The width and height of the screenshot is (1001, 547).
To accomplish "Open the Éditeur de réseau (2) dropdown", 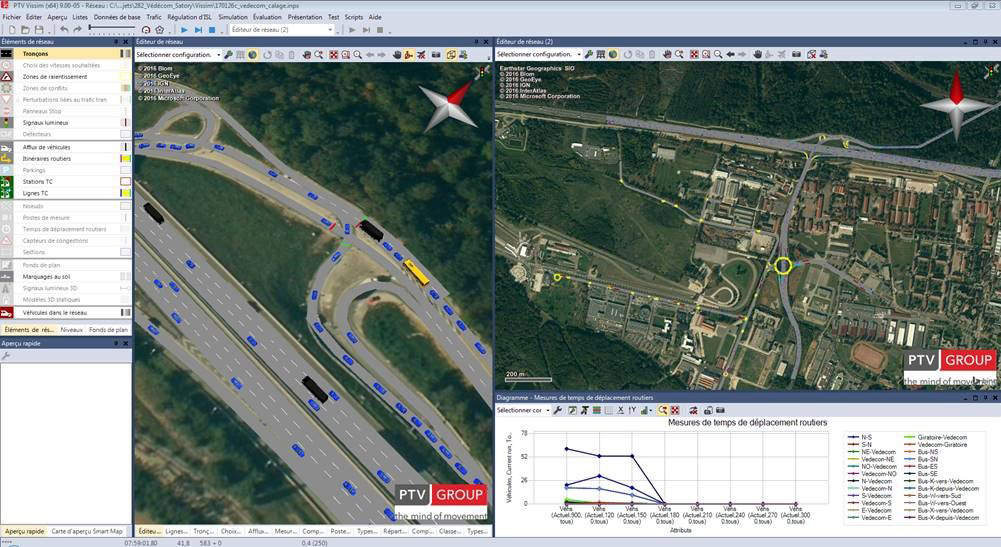I will [x=329, y=30].
